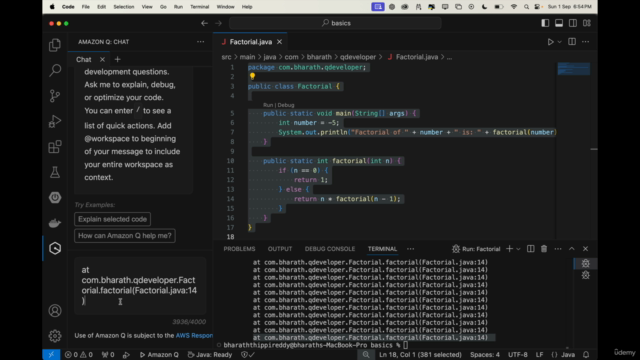
Task: Click the qdeveloper breadcrumb segment
Action: tap(358, 57)
